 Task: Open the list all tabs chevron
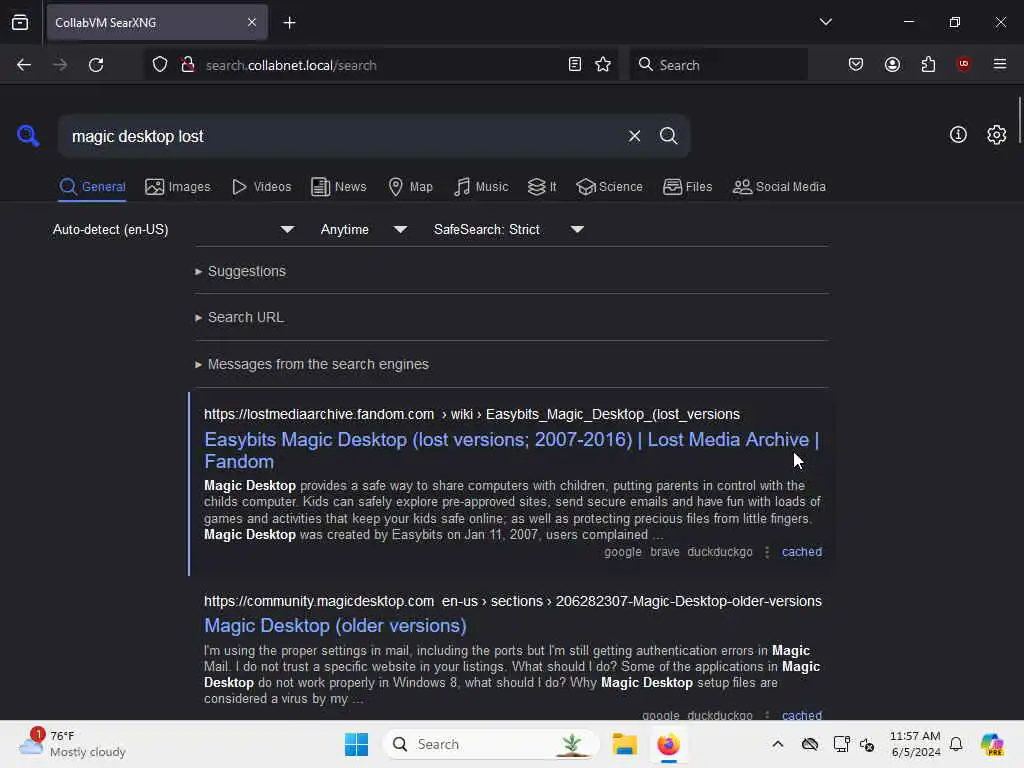pos(825,22)
